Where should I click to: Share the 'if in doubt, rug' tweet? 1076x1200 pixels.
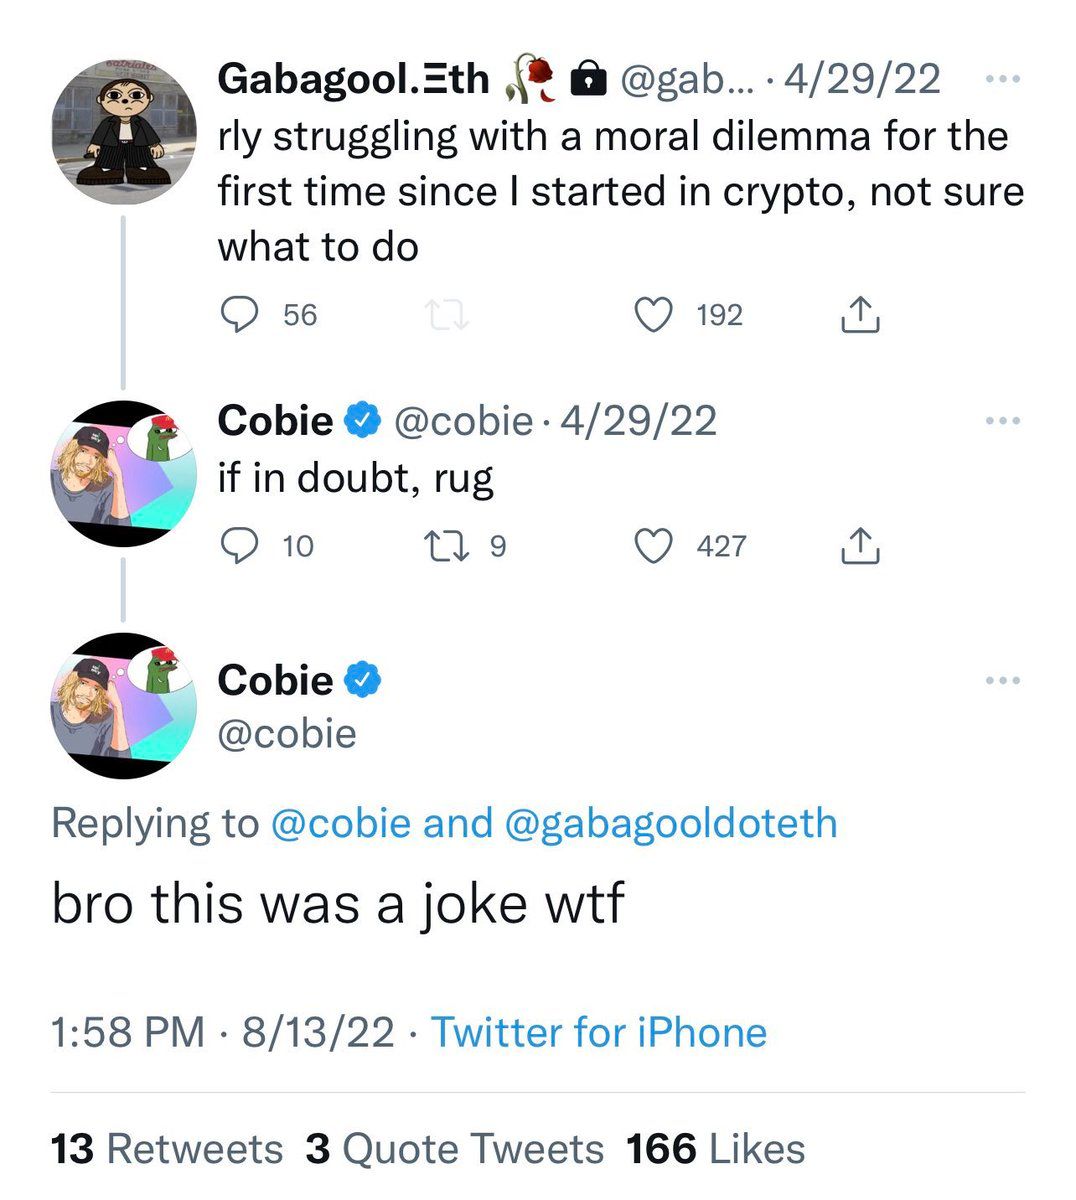[x=860, y=546]
